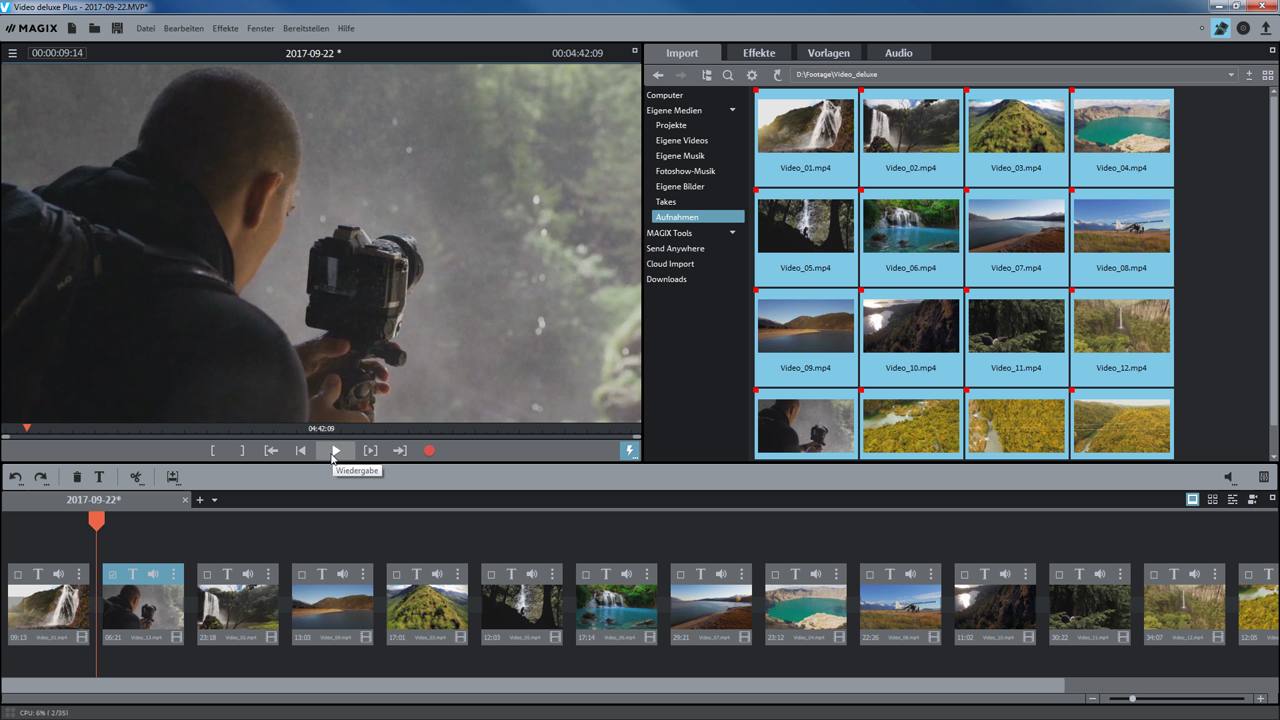Image resolution: width=1280 pixels, height=720 pixels.
Task: Open the audio mixer speaker icon
Action: [x=1230, y=478]
